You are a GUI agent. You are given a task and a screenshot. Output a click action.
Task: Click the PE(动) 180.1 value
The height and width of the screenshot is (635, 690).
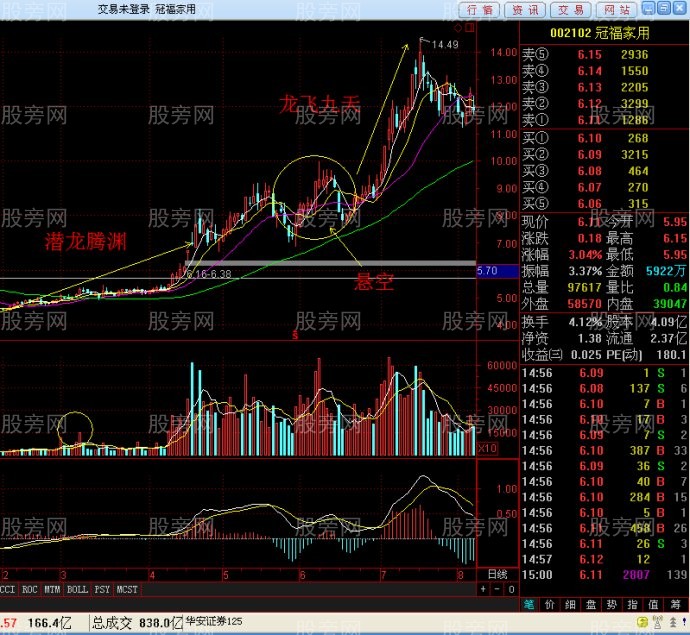point(672,355)
